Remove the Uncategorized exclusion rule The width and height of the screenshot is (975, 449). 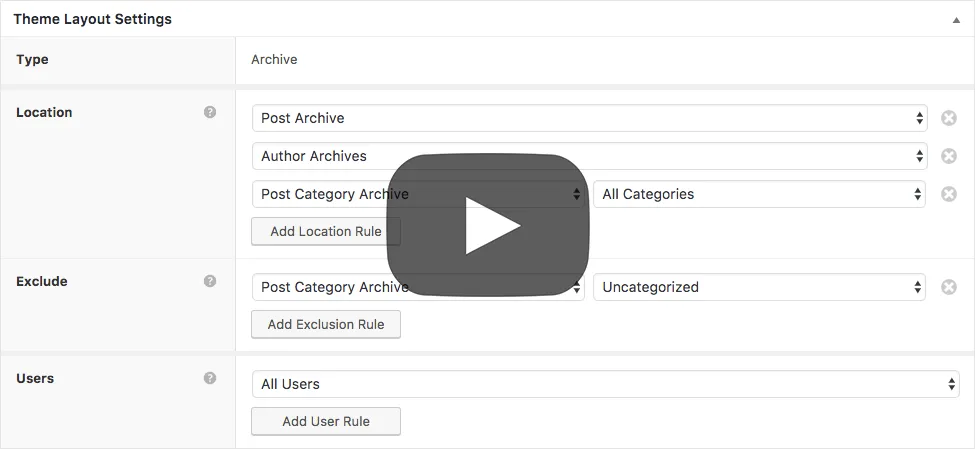tap(948, 287)
